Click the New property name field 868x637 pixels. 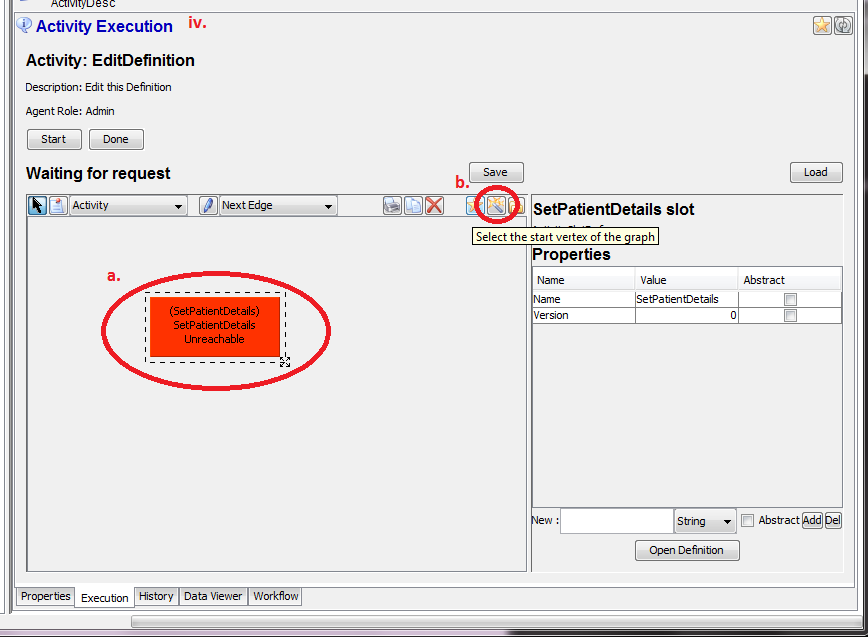(x=617, y=521)
